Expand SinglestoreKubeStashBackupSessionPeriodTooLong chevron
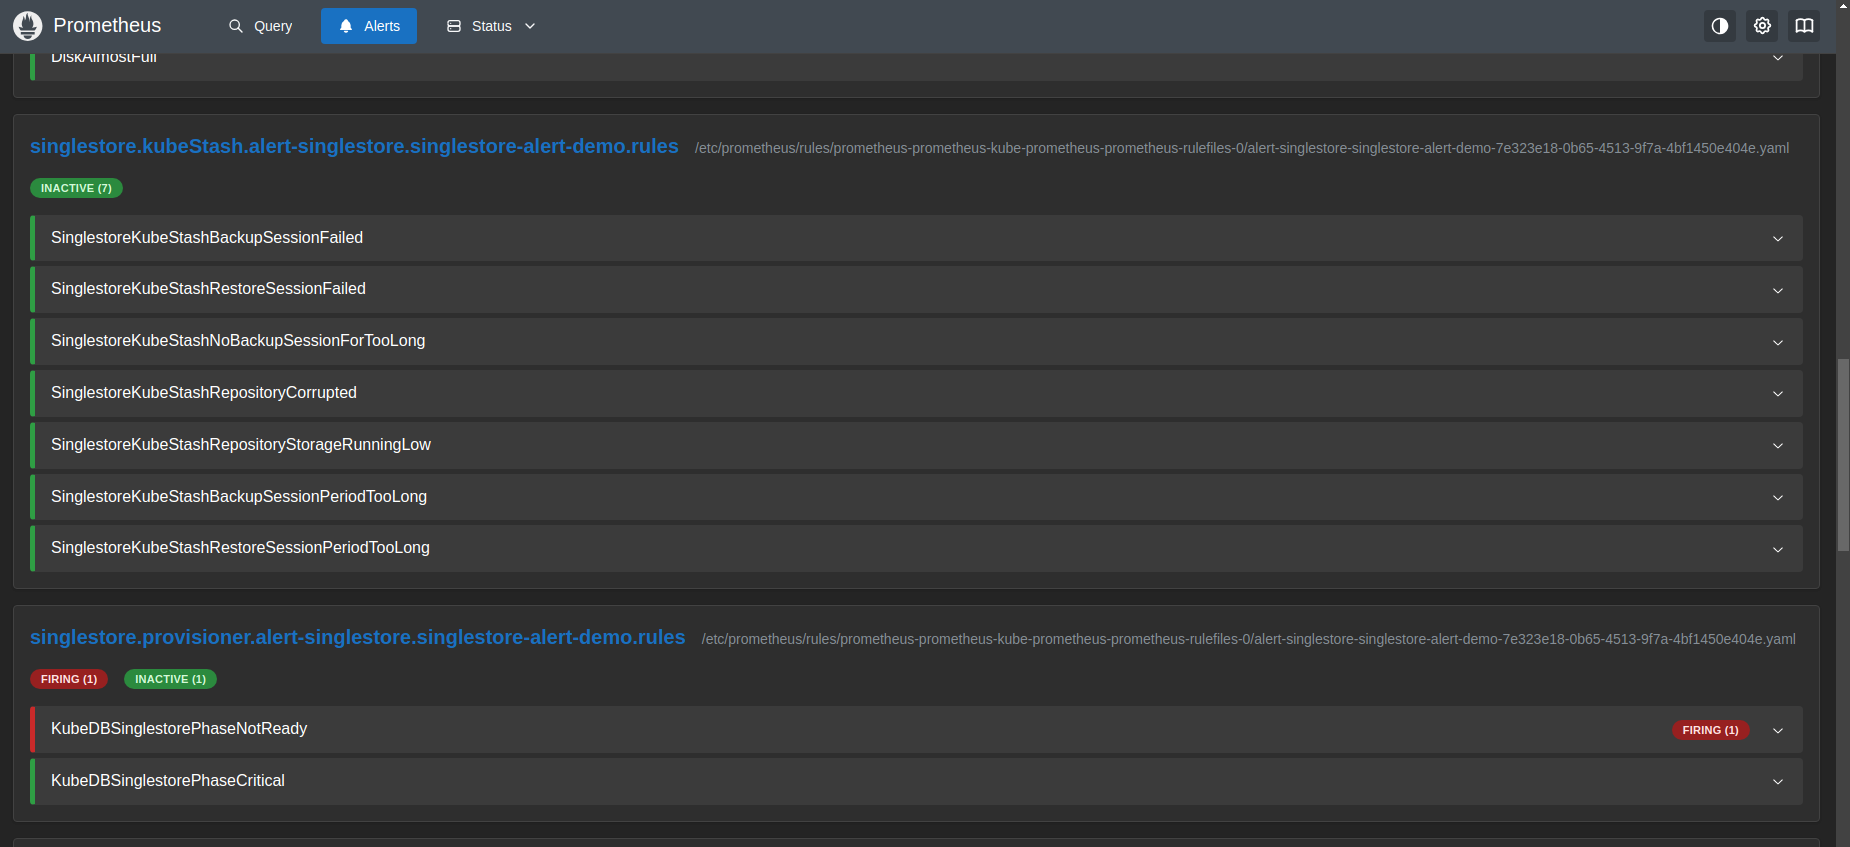The image size is (1850, 847). pos(1778,498)
